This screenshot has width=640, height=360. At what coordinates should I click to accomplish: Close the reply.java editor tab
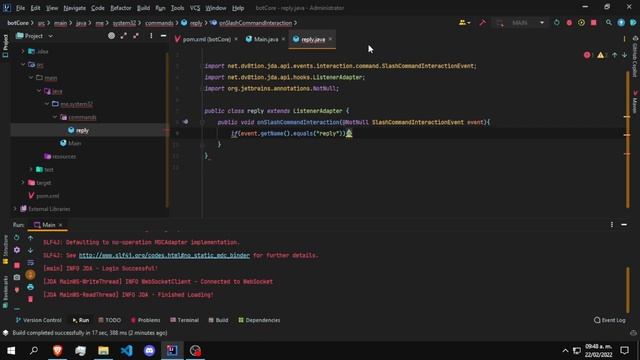click(330, 39)
